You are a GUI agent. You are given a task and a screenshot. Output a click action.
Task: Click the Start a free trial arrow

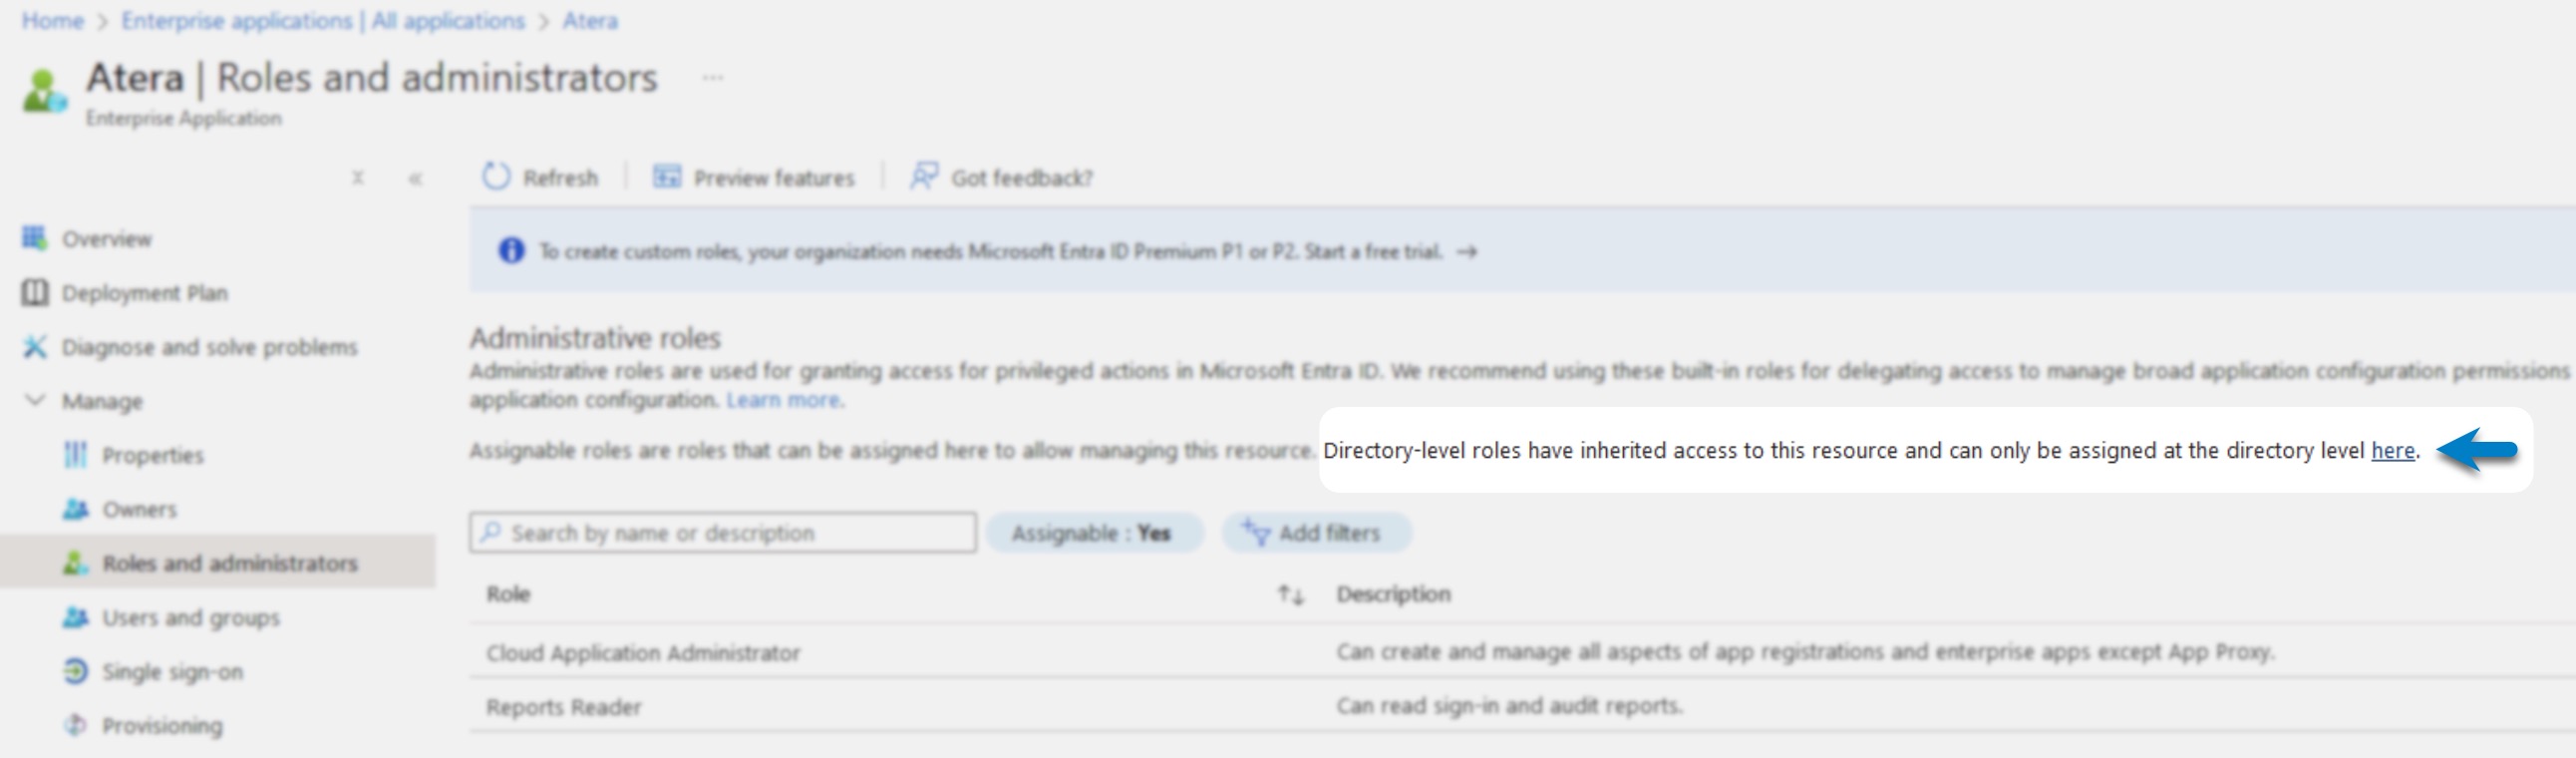1466,252
